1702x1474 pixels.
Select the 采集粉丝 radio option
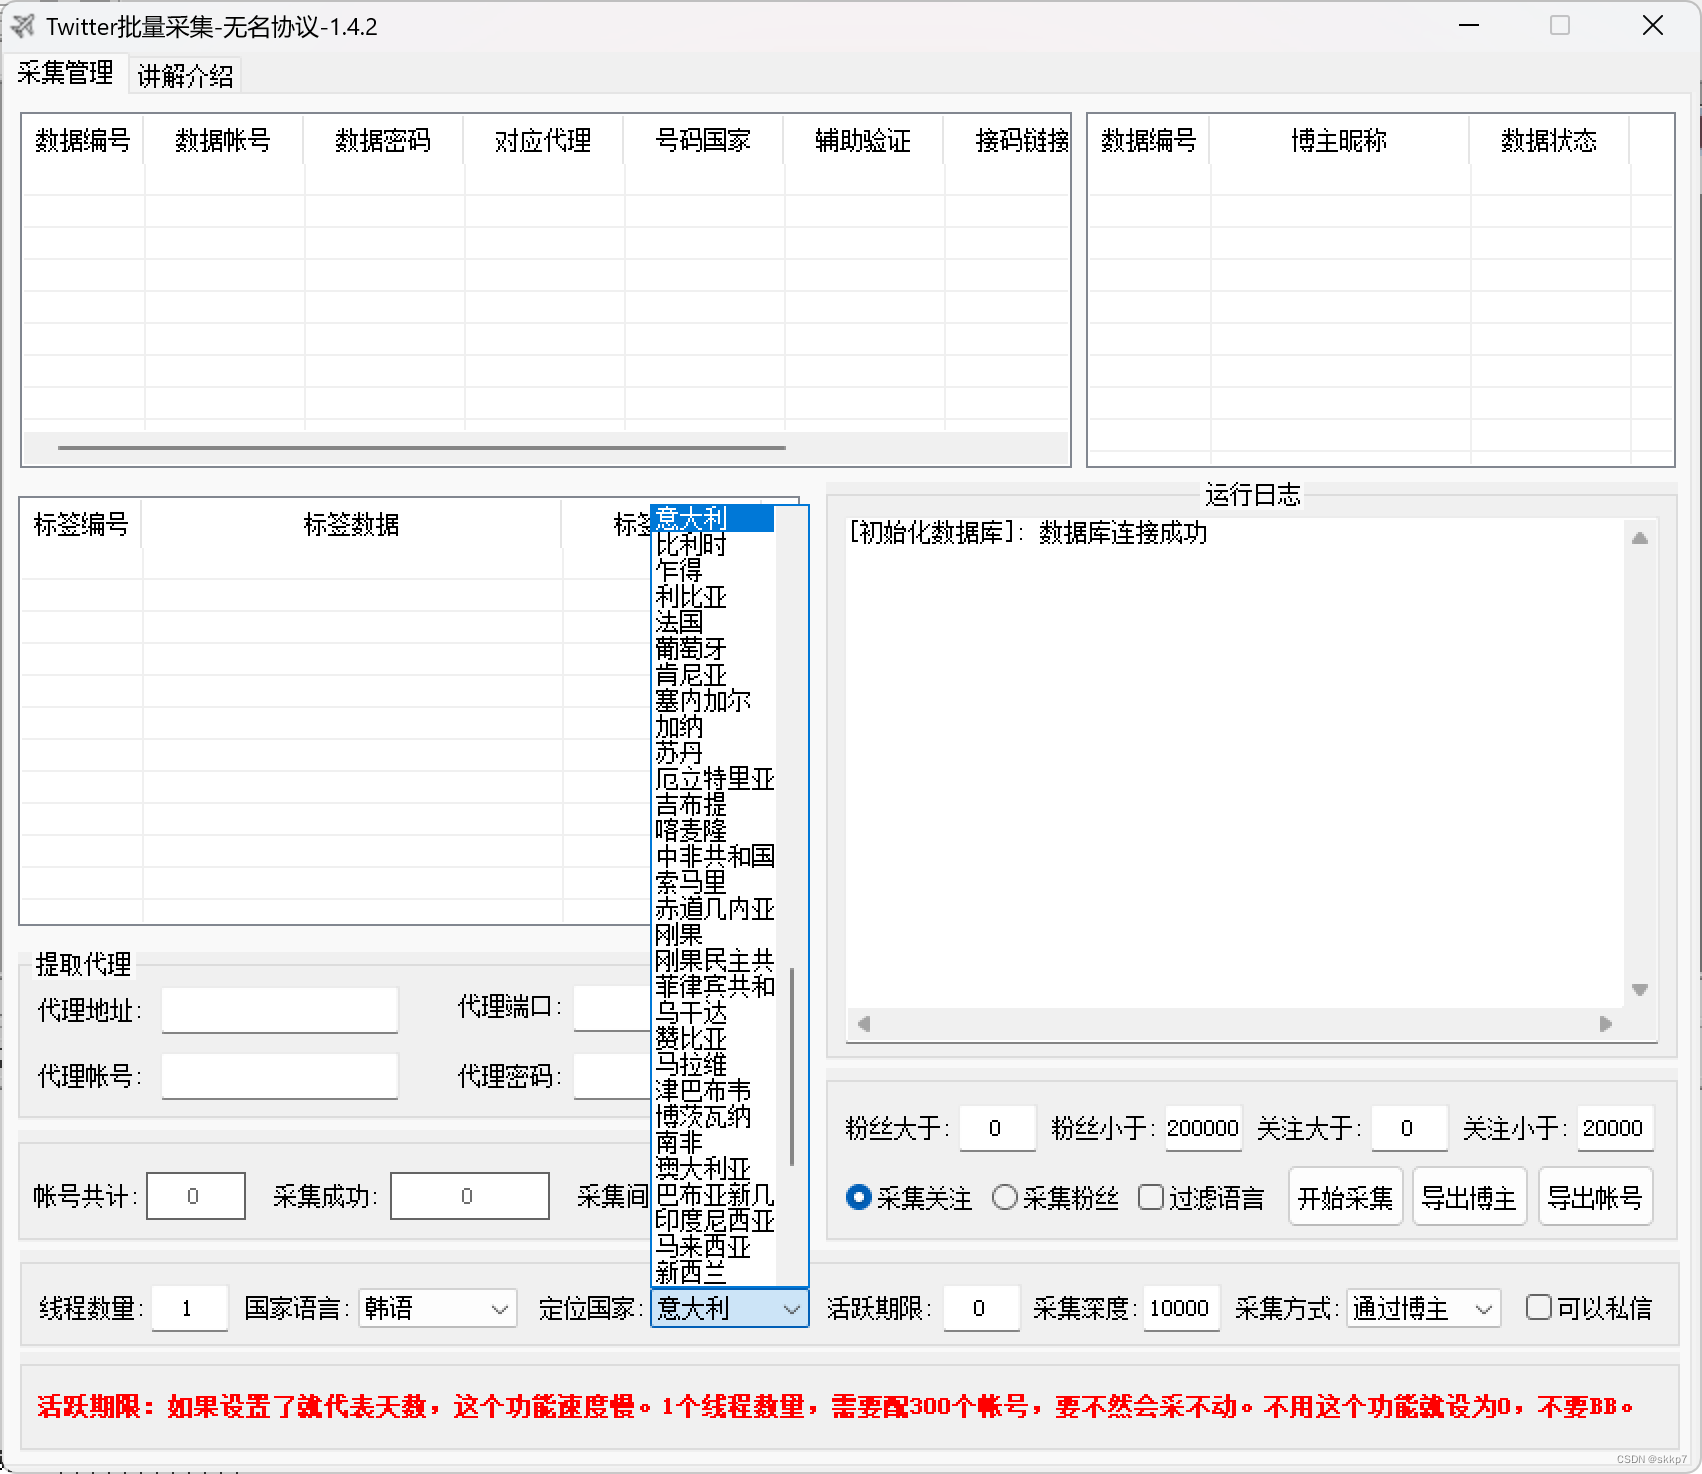pos(1006,1197)
